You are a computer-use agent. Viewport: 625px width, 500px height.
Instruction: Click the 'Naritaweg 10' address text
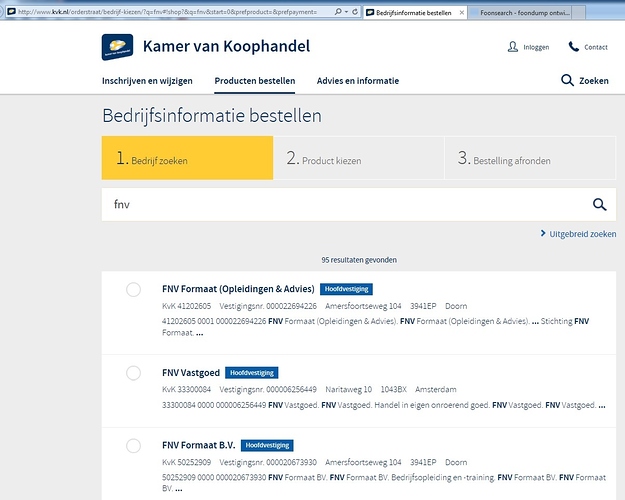348,390
